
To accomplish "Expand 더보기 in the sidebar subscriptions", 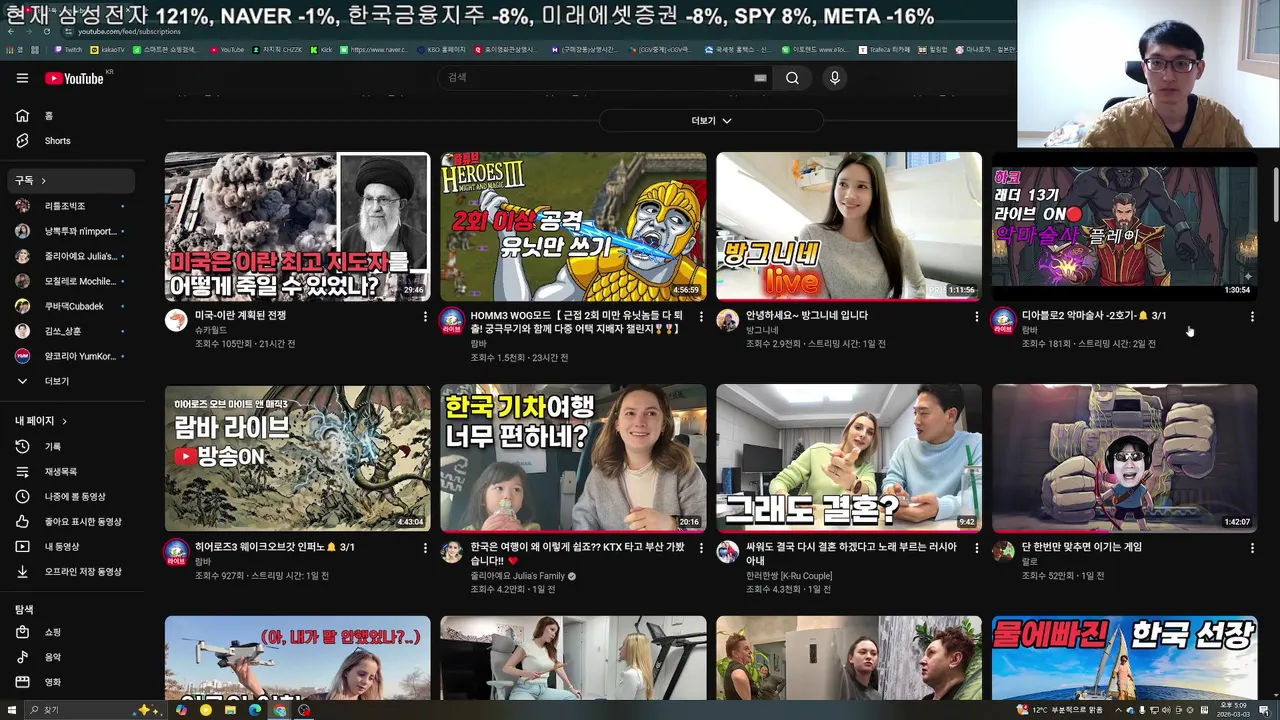I will [70, 381].
